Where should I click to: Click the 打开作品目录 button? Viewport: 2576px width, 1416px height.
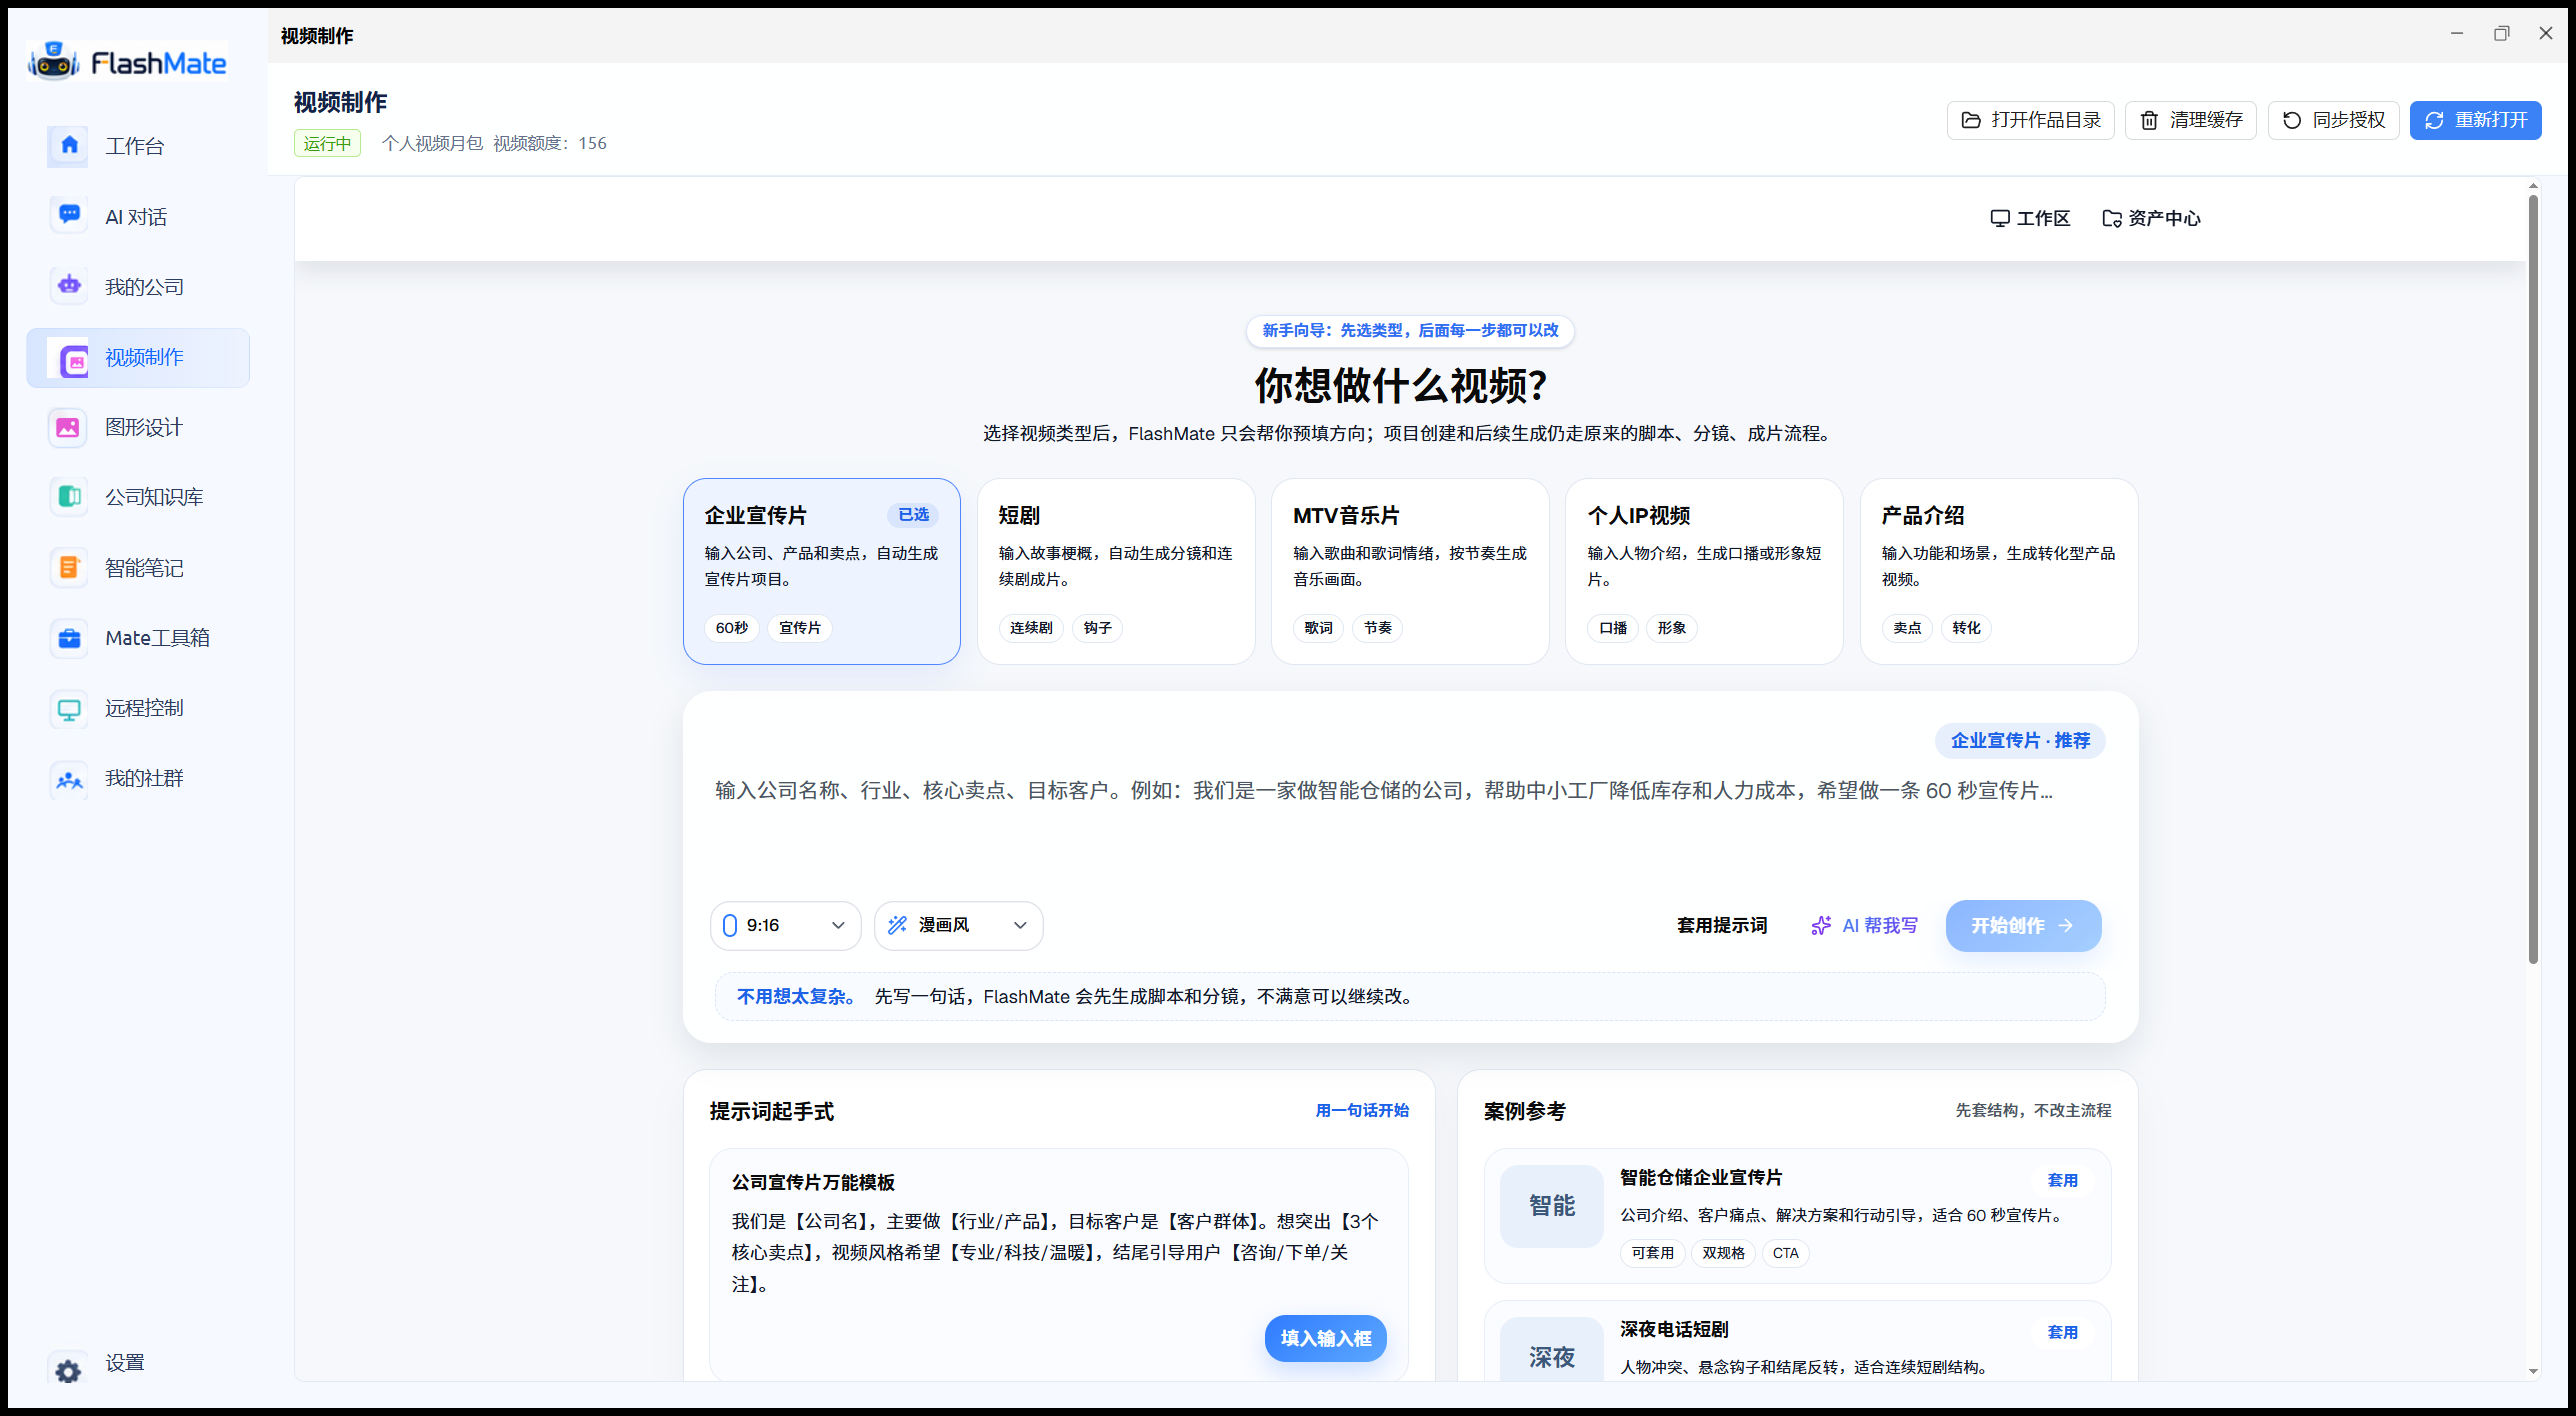click(x=2030, y=120)
